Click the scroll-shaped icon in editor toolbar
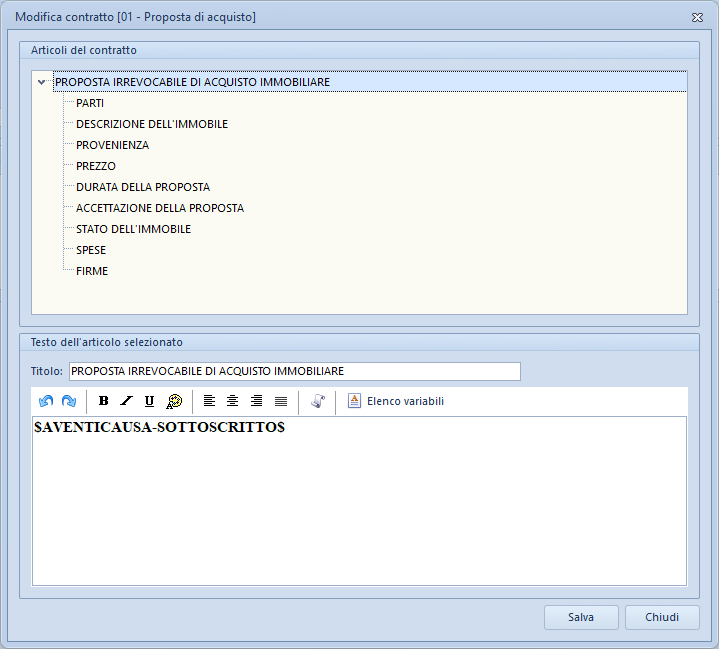Viewport: 719px width, 649px height. [x=318, y=401]
